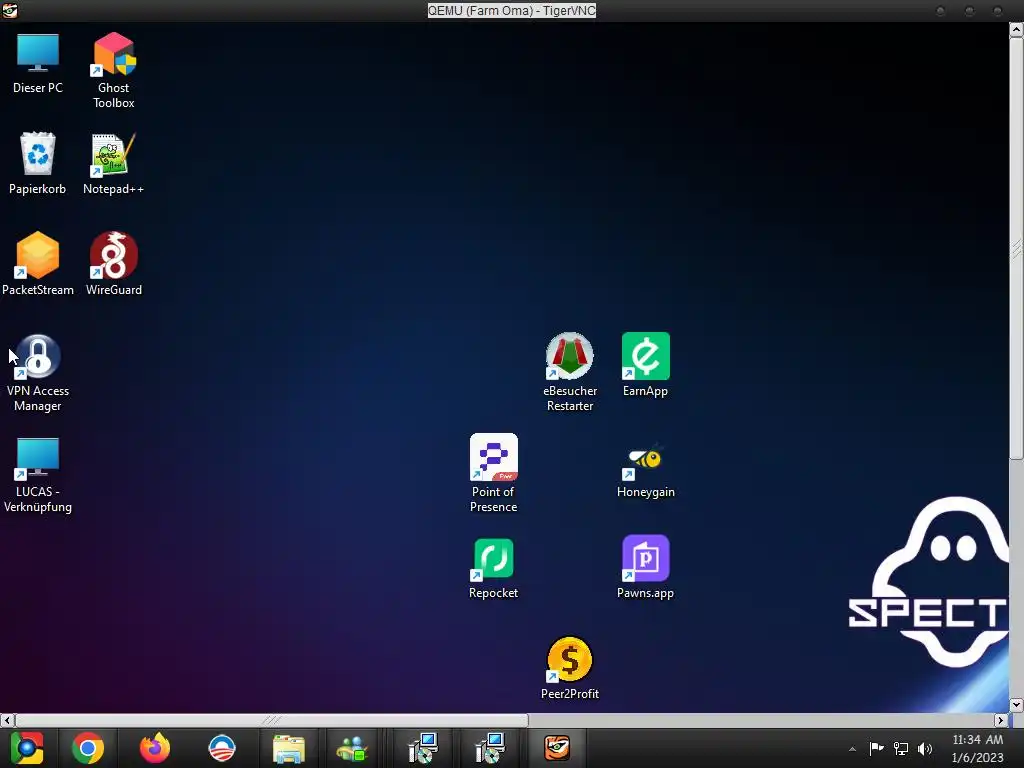This screenshot has height=768, width=1024.
Task: Click the TigerVNC title bar text
Action: pos(511,10)
